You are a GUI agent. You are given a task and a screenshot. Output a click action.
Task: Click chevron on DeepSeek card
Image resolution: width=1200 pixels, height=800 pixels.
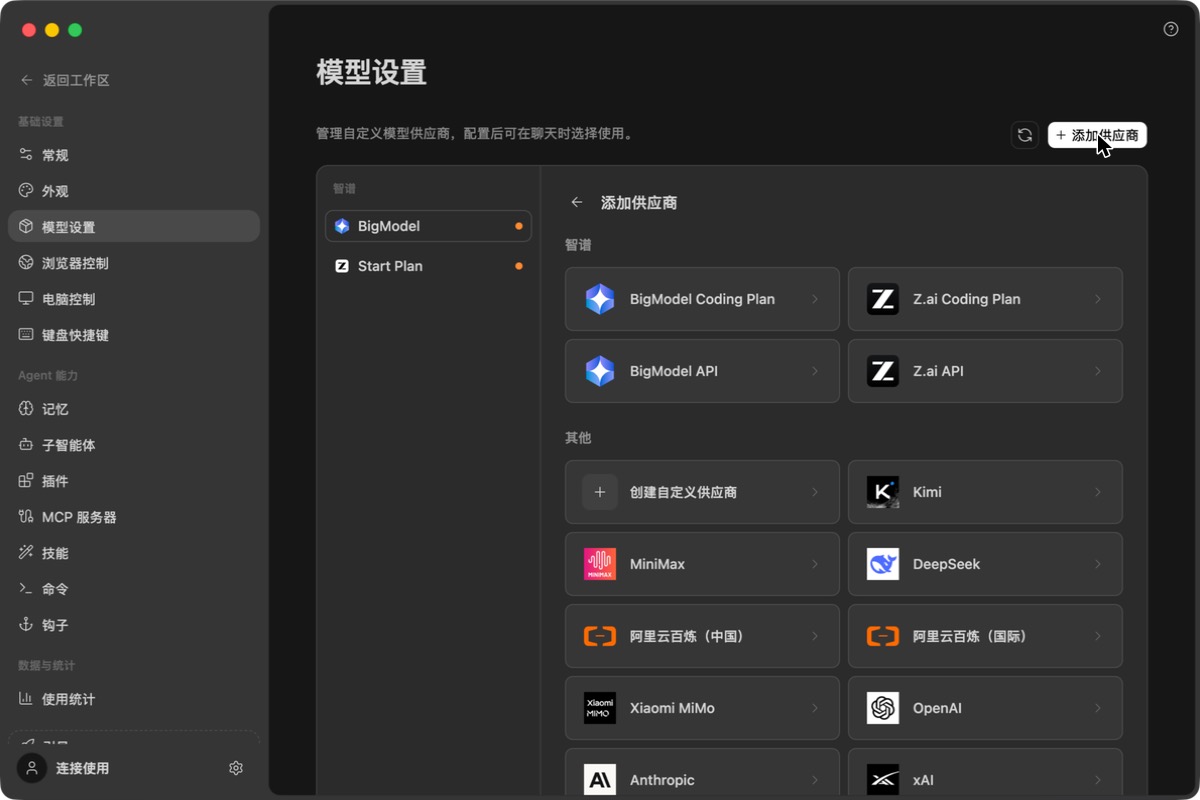point(1098,564)
